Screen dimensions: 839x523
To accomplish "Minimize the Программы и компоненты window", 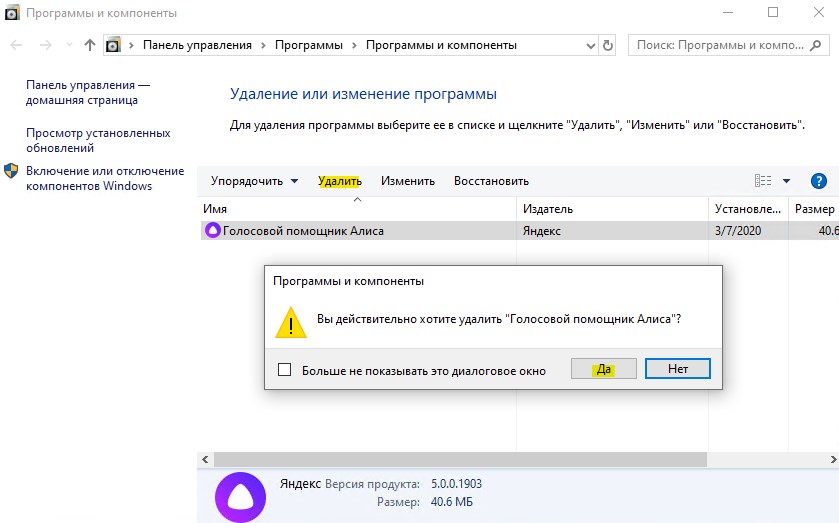I will click(727, 12).
